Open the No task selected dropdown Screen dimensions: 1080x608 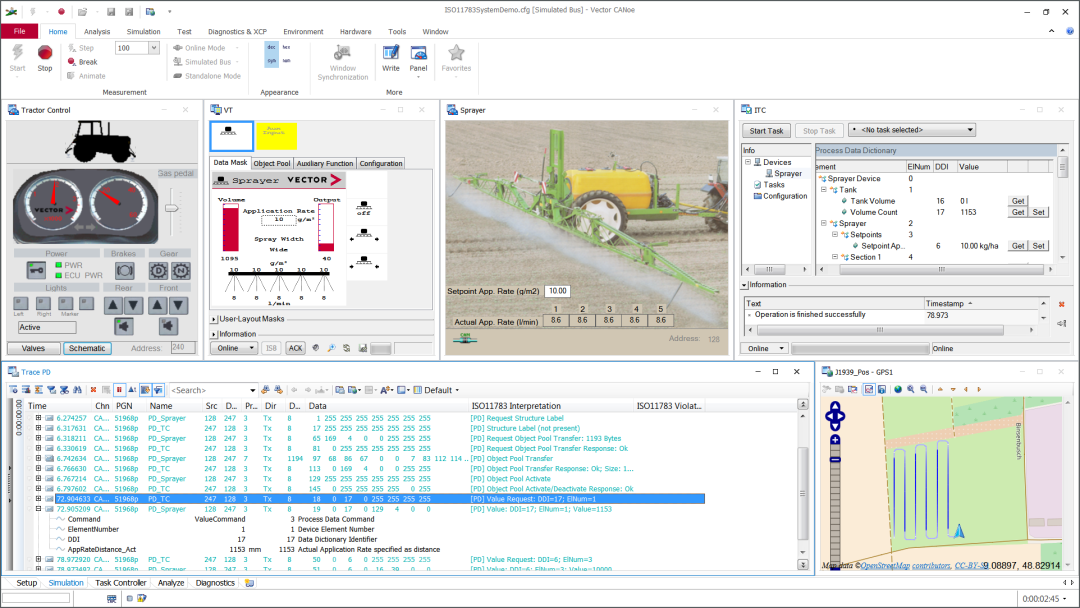coord(913,129)
